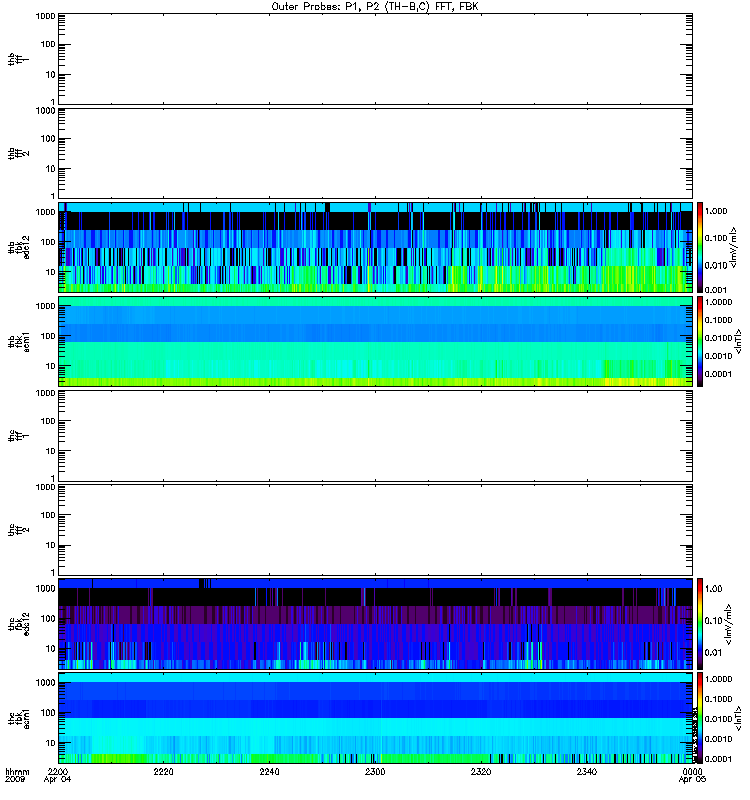Click the '0.0100' label on thb scm1 color bar
Viewport: 750px width, 800px height.
coord(718,338)
